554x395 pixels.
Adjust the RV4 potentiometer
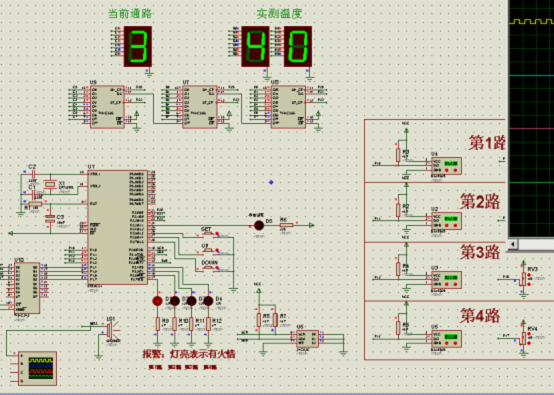(x=523, y=338)
